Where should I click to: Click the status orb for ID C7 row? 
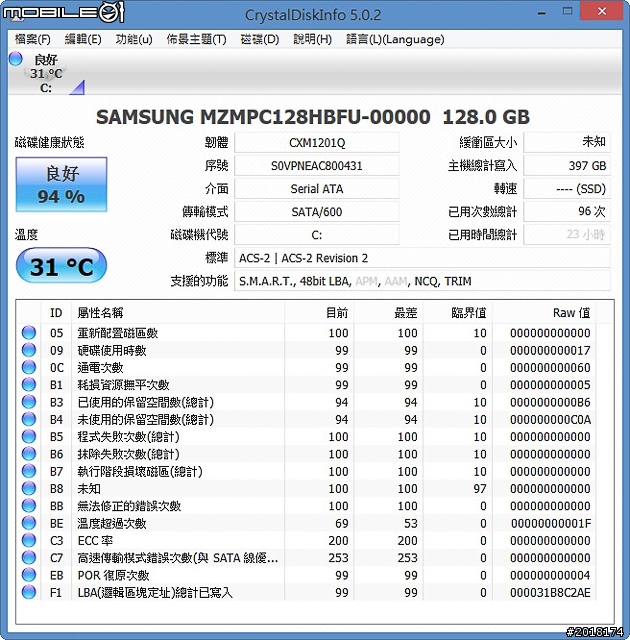pos(29,558)
